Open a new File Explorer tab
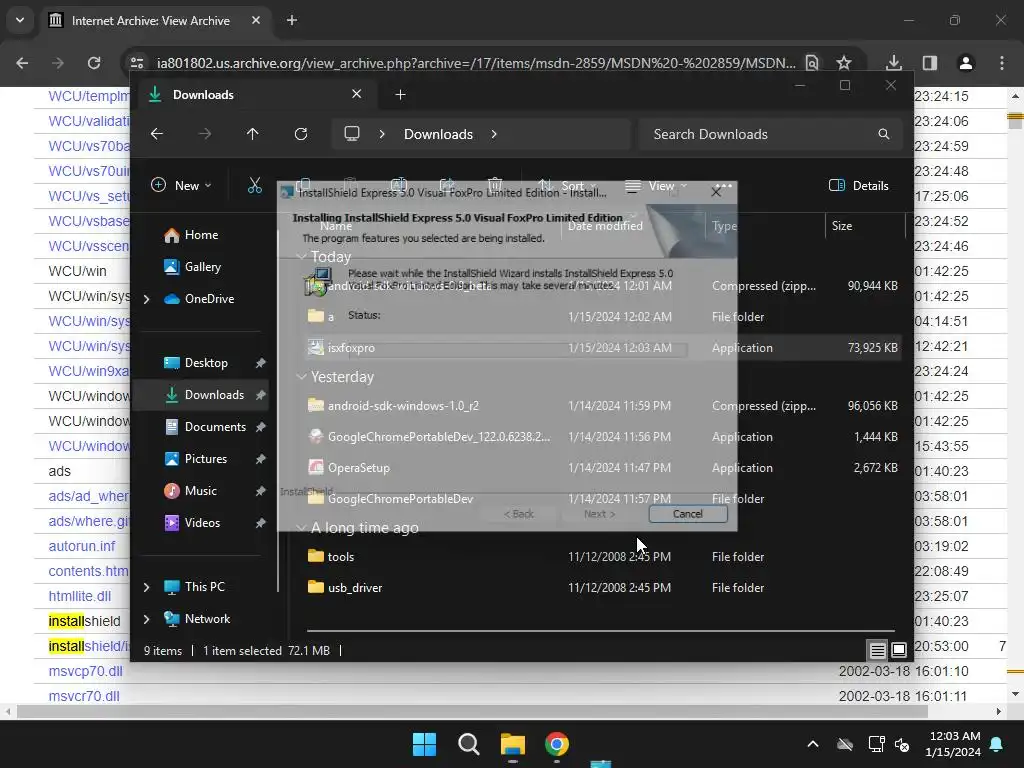This screenshot has width=1024, height=768. pyautogui.click(x=400, y=95)
